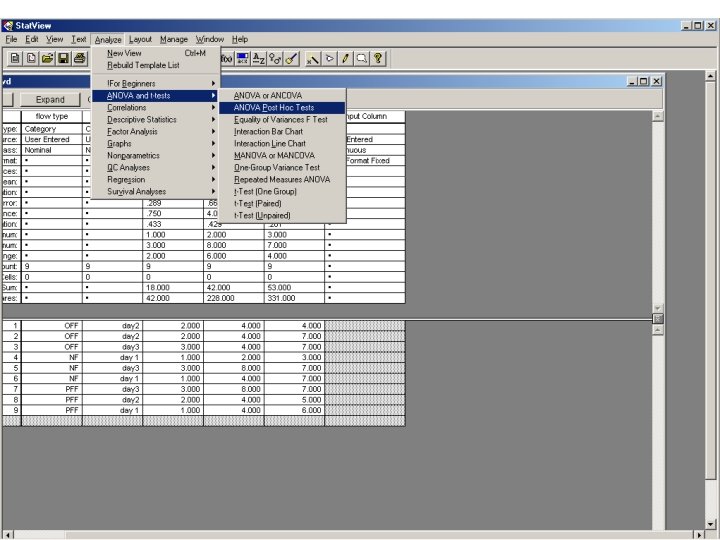
Task: Click the horizontal scrollbar left arrow
Action: tap(7, 535)
